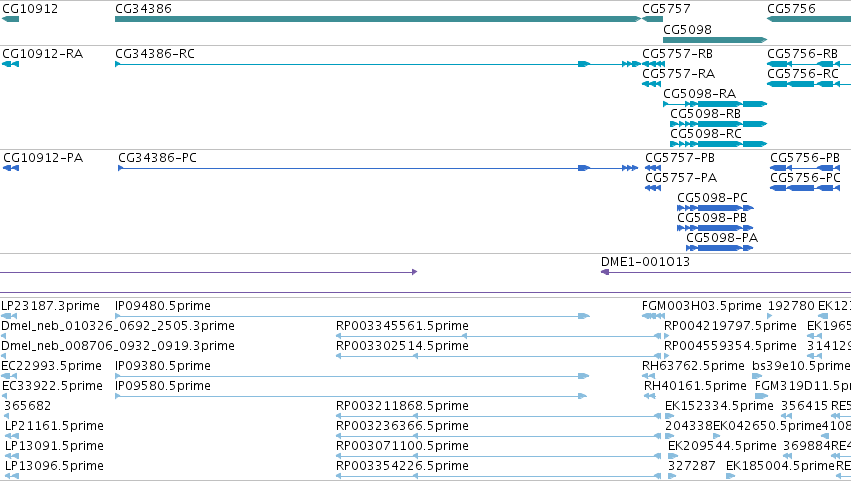The width and height of the screenshot is (851, 481).
Task: Open the CG5098-RA transcript
Action: tap(700, 94)
